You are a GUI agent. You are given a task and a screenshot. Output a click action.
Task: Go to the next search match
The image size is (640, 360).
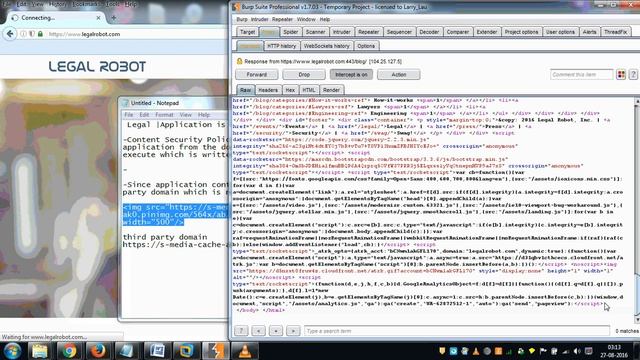click(293, 331)
